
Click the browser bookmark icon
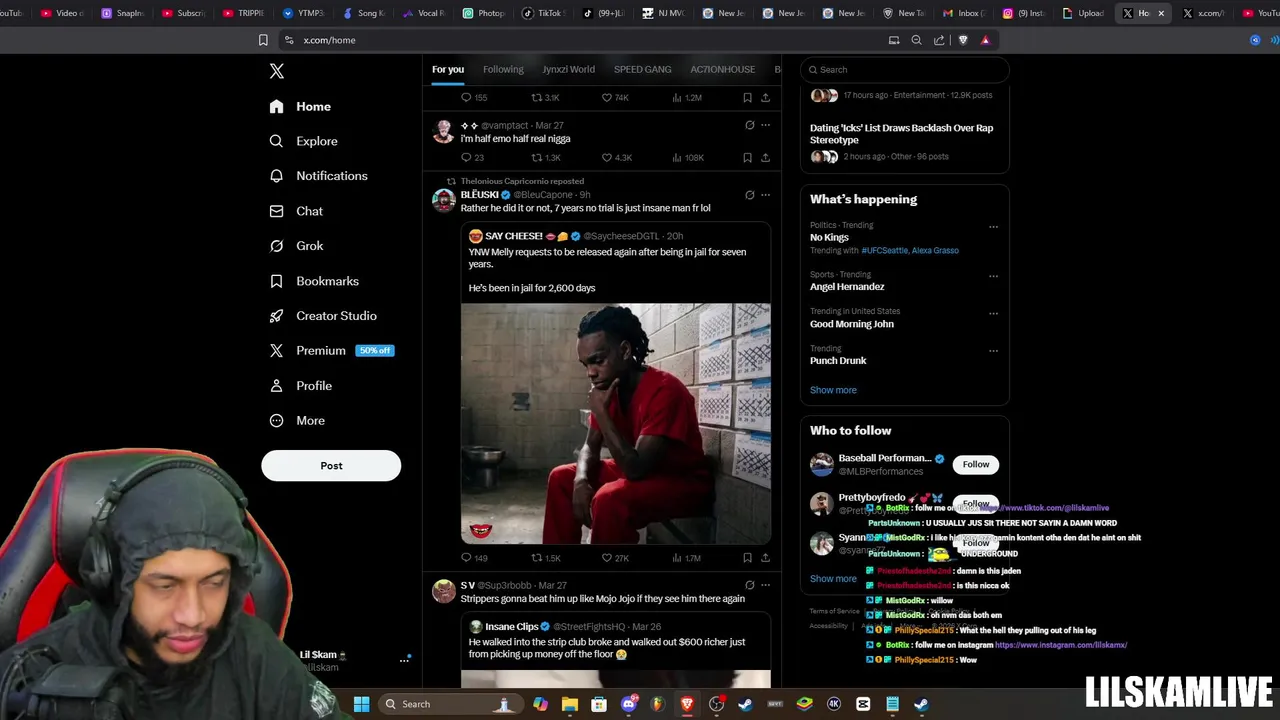tap(263, 40)
